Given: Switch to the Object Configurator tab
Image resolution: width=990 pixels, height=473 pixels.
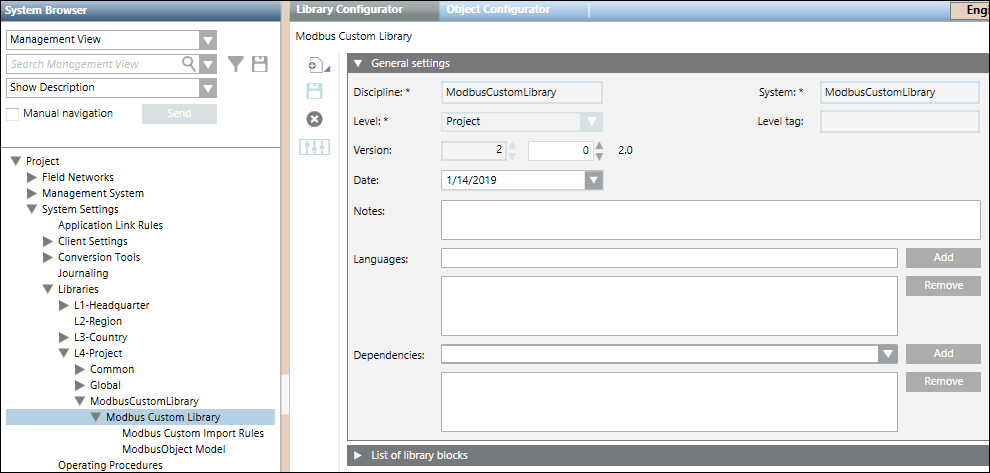Looking at the screenshot, I should [x=498, y=10].
